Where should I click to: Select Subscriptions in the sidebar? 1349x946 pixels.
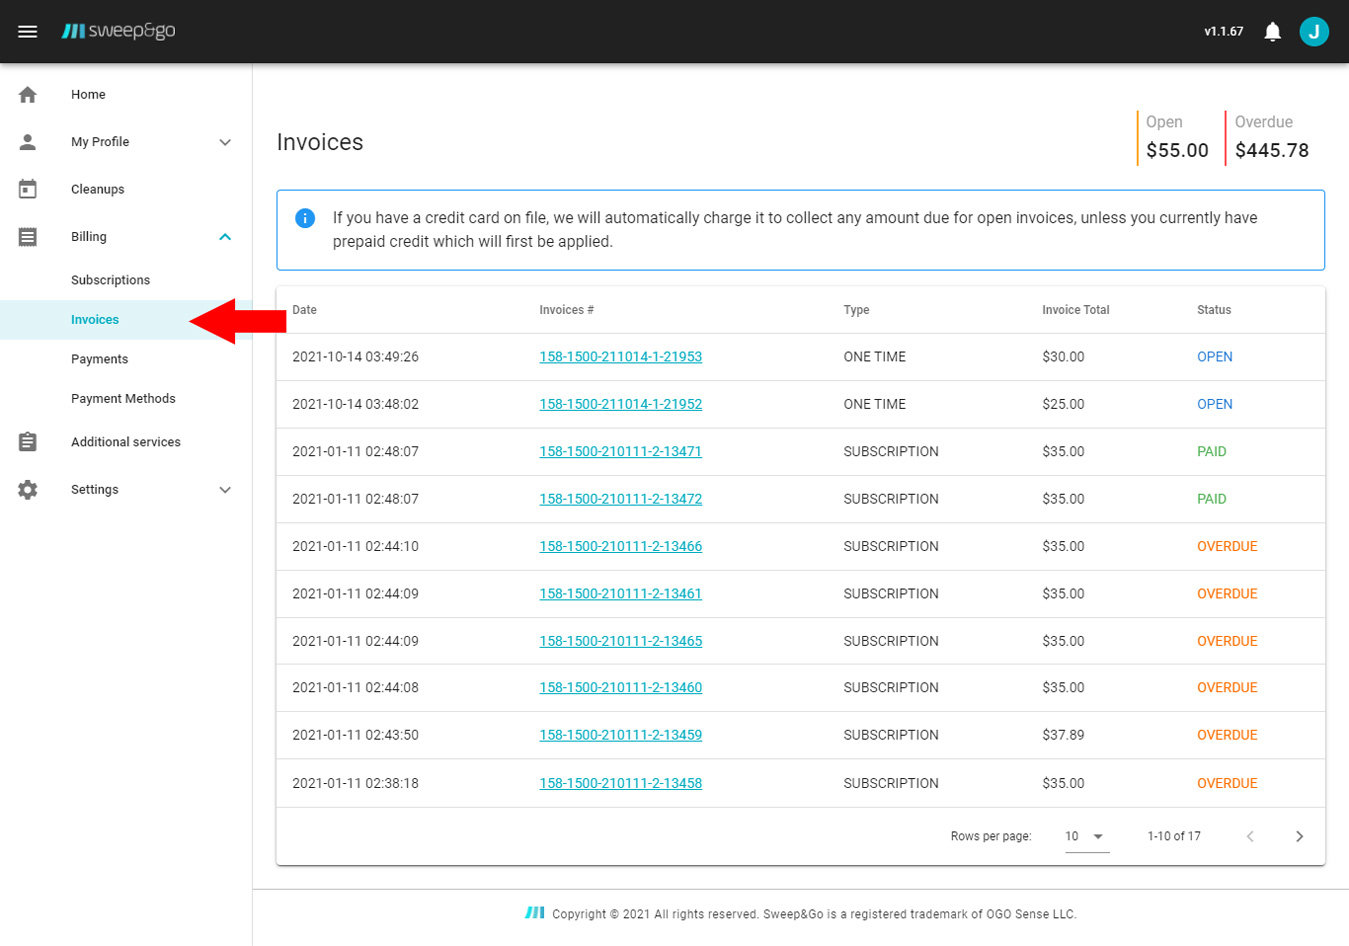point(110,280)
